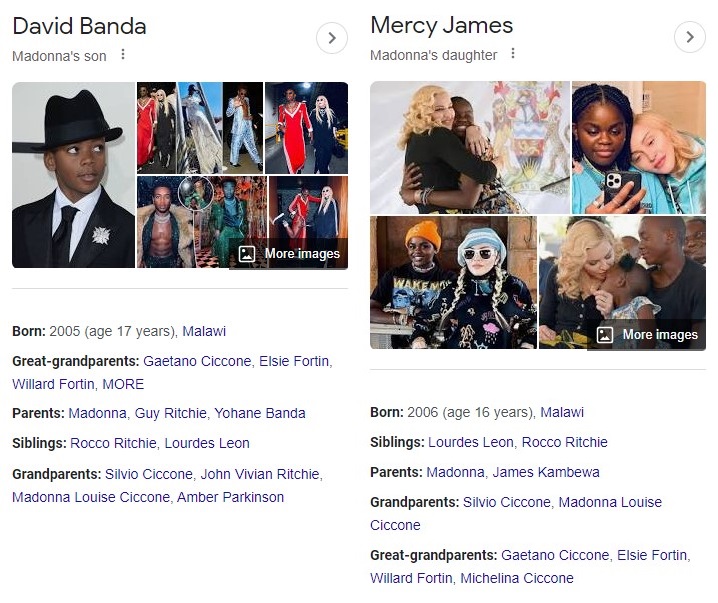Open three-dot menu beside Madonna's daughter
The image size is (718, 603).
(x=513, y=54)
